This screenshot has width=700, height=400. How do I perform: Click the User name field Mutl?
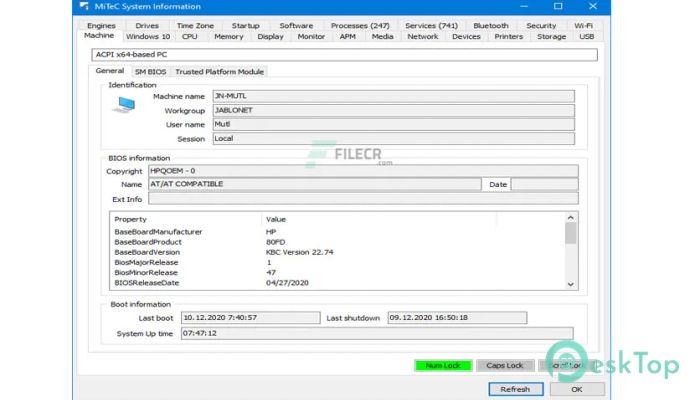[x=394, y=125]
